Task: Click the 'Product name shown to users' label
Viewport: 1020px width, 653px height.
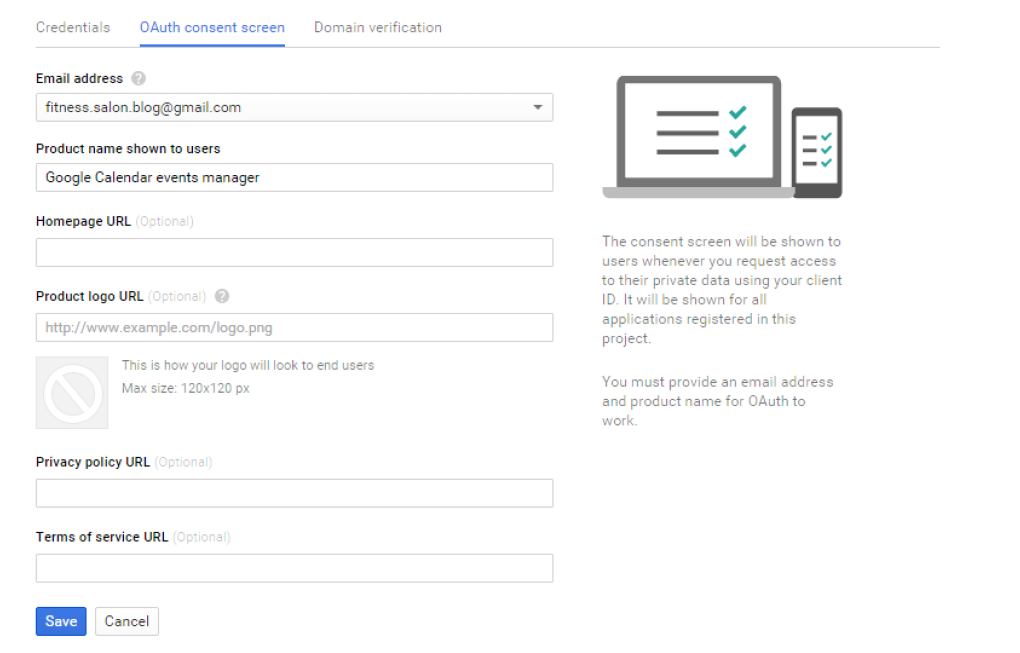Action: click(x=128, y=149)
